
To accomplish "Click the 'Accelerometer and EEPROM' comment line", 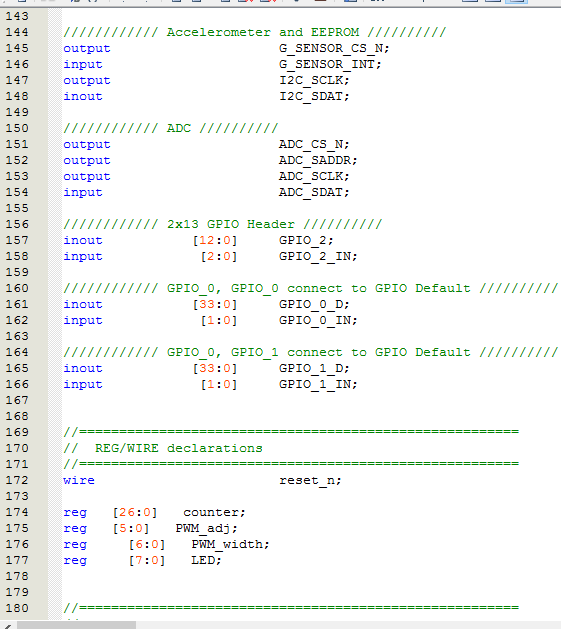I will click(254, 32).
